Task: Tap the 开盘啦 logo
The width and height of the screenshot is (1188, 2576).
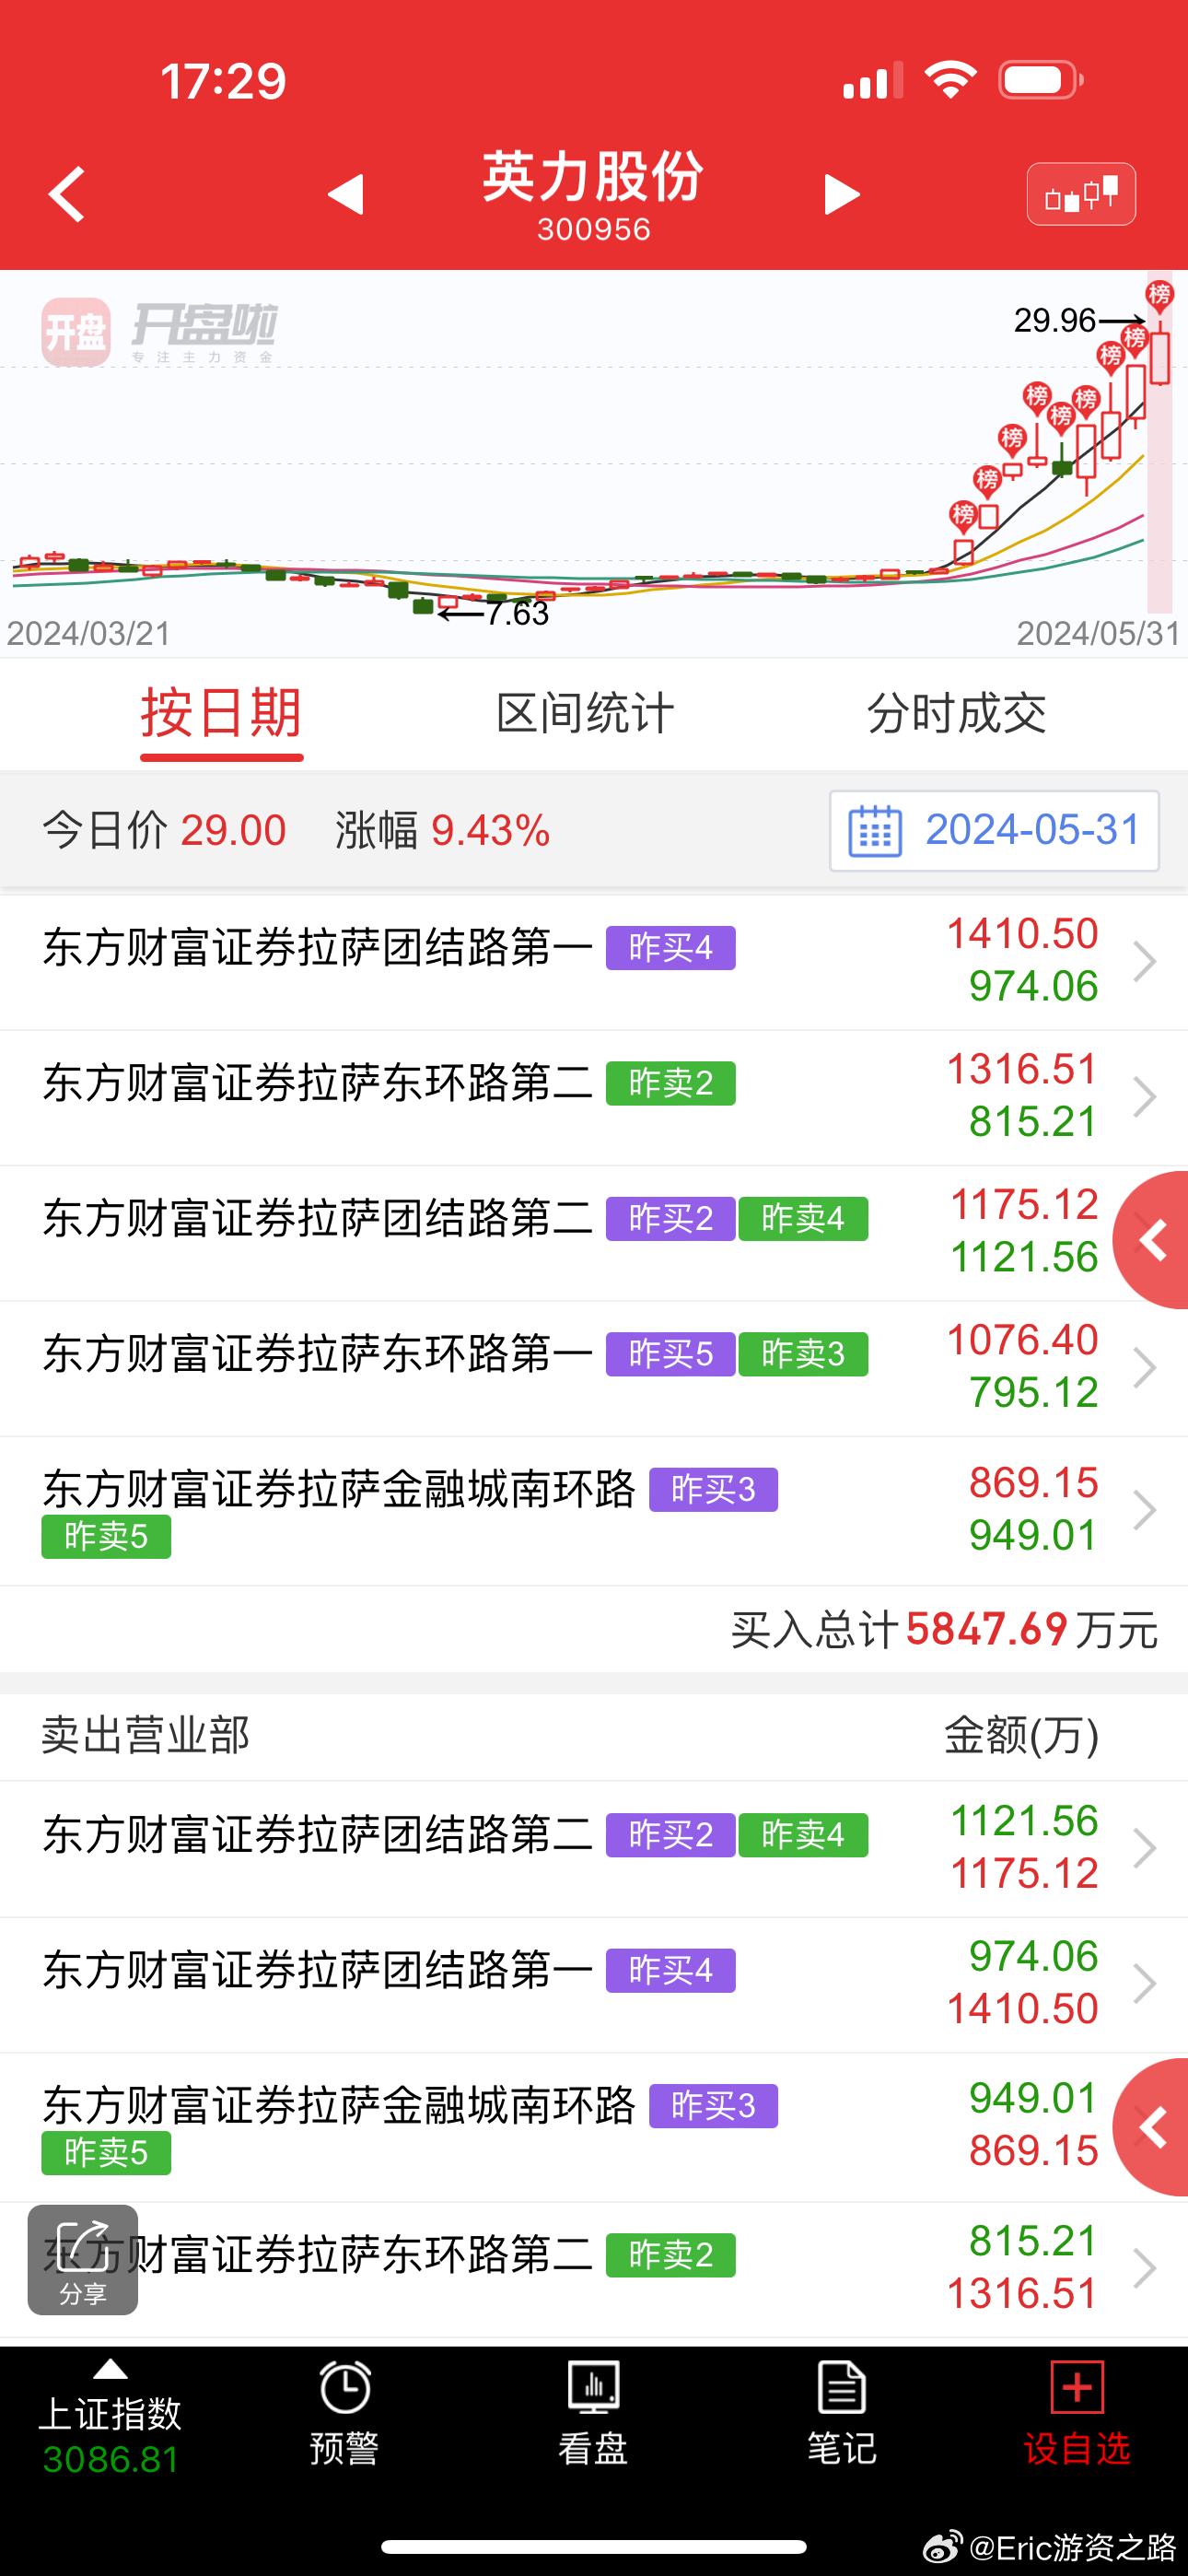Action: (160, 332)
